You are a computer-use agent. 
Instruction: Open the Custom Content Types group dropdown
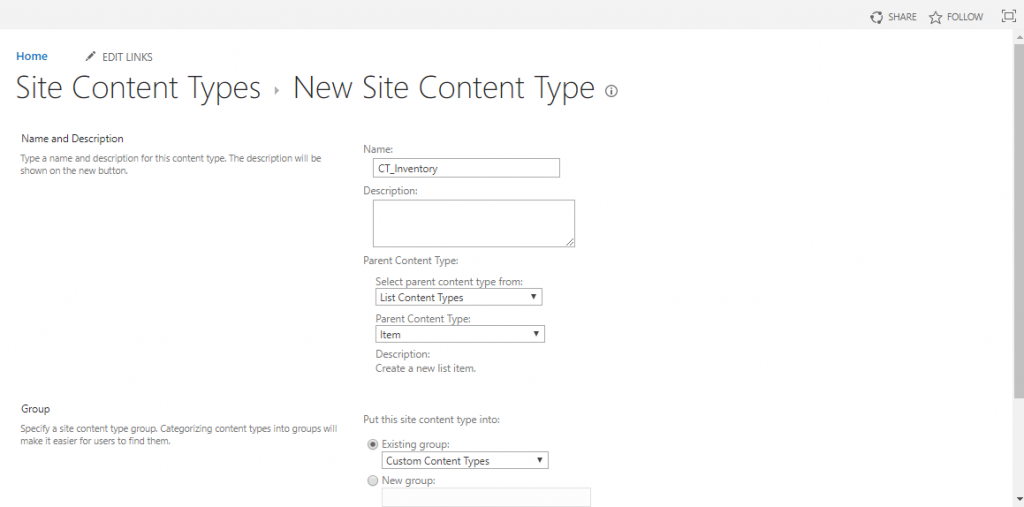[x=465, y=461]
